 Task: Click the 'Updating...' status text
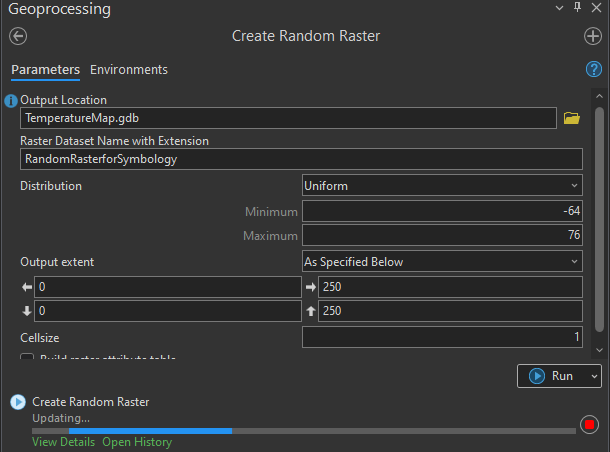coord(61,418)
